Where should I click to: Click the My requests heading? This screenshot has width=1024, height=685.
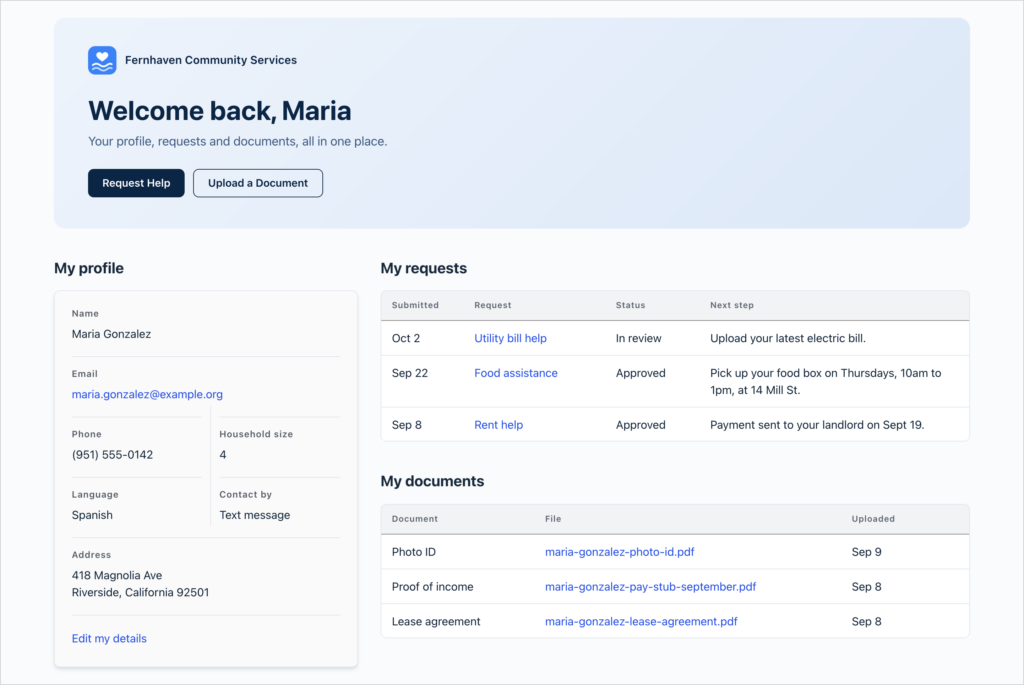coord(423,268)
